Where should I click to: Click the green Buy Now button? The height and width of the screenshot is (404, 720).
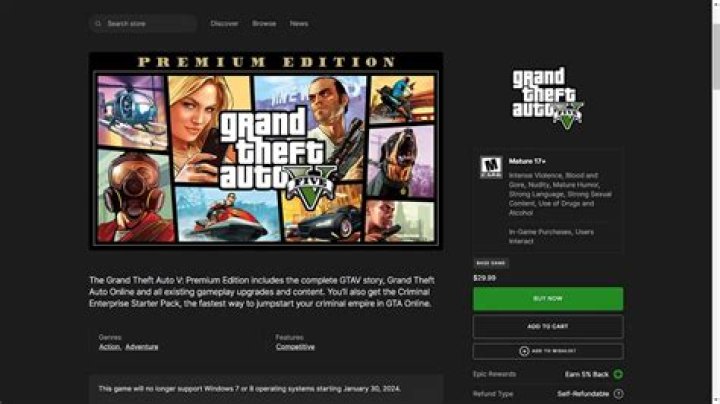[x=548, y=299]
